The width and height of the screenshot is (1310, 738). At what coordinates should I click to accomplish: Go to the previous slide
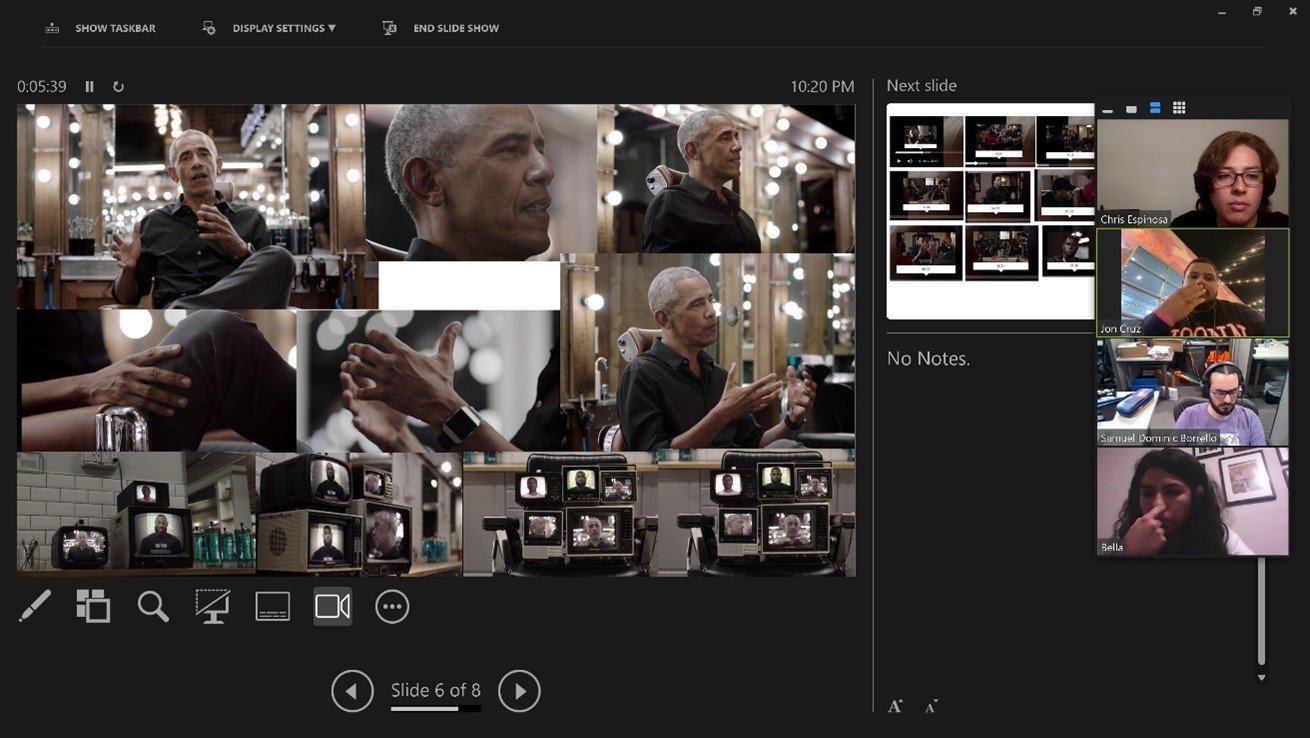352,691
